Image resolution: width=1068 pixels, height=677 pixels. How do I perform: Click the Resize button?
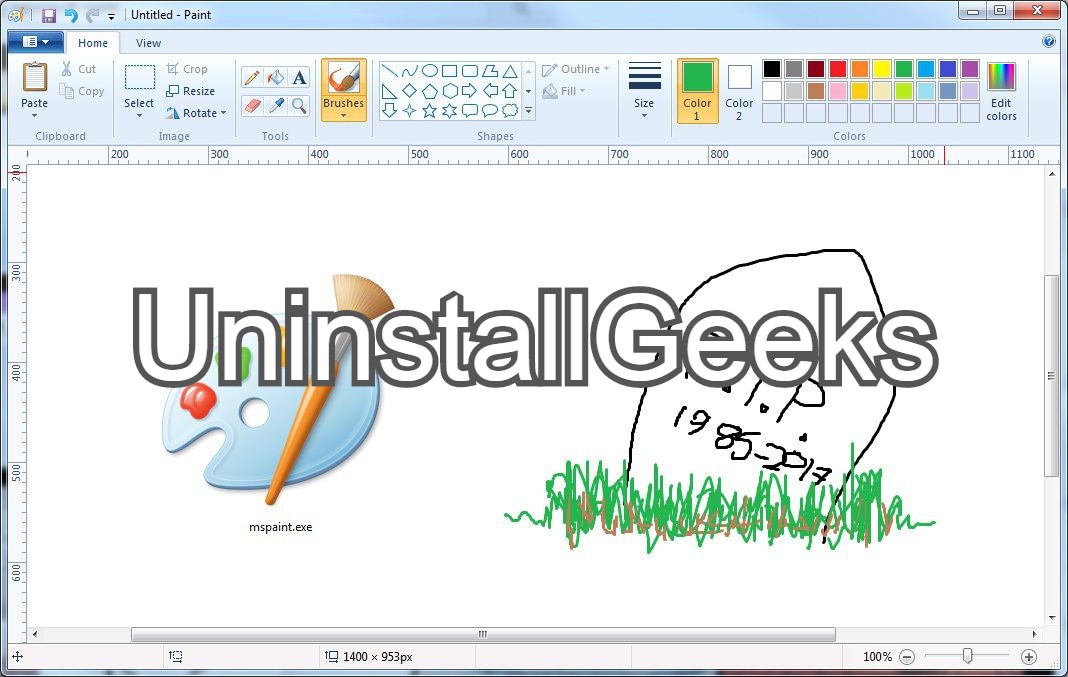191,91
